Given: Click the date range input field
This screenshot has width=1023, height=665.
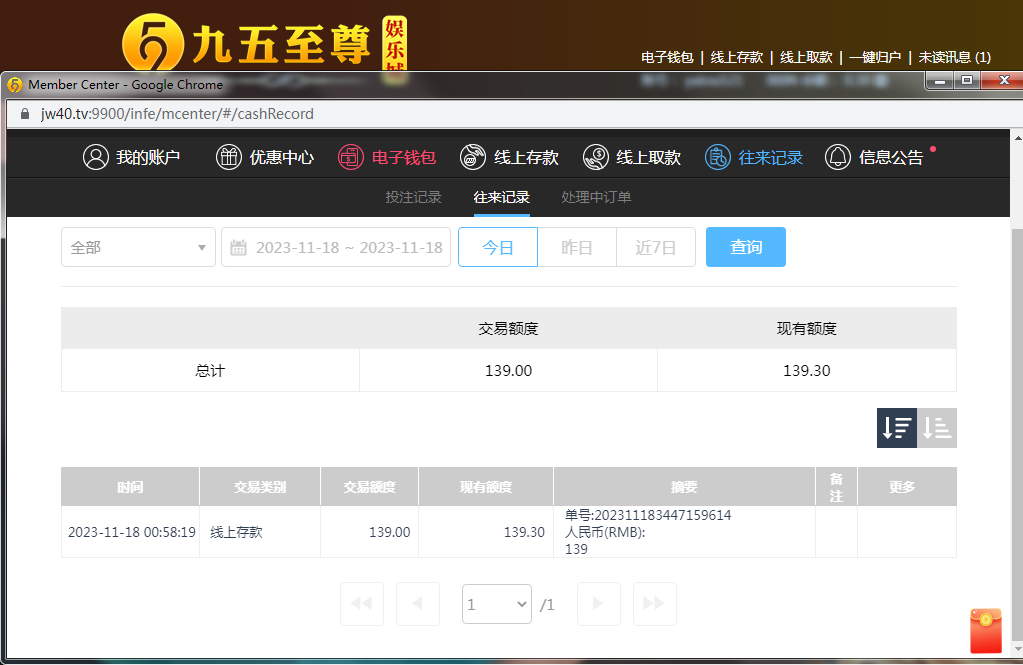Looking at the screenshot, I should pyautogui.click(x=336, y=247).
